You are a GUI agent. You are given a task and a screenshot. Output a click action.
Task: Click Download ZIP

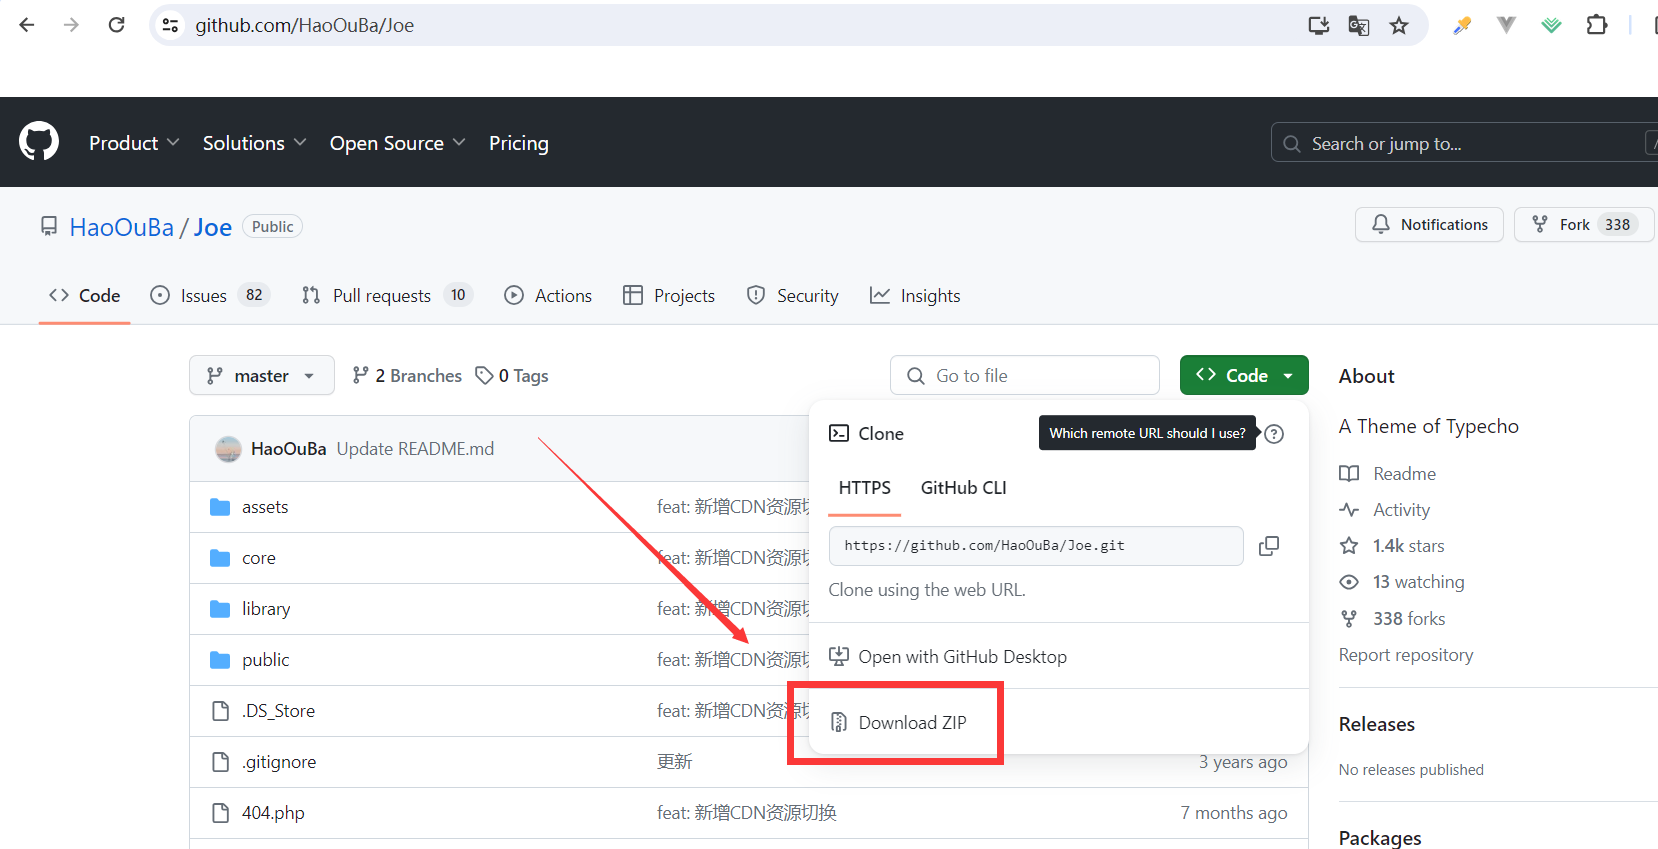pyautogui.click(x=898, y=722)
